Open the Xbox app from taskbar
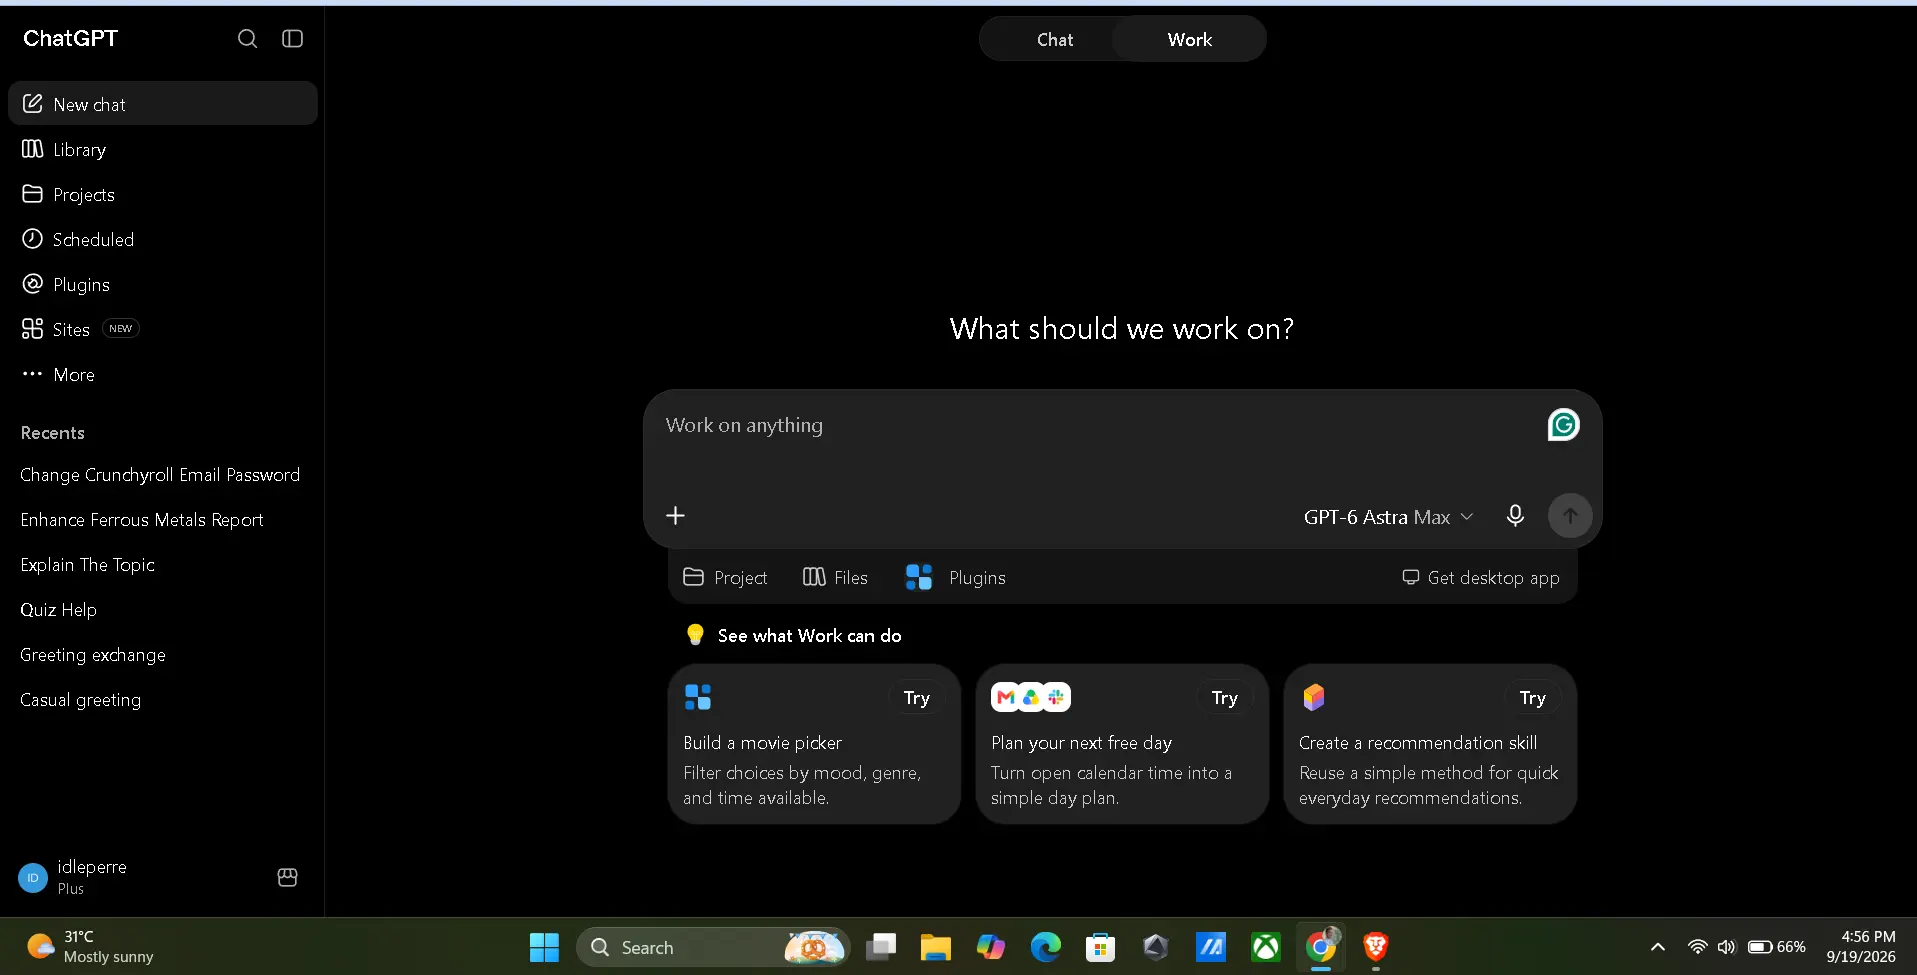1917x975 pixels. click(x=1265, y=947)
